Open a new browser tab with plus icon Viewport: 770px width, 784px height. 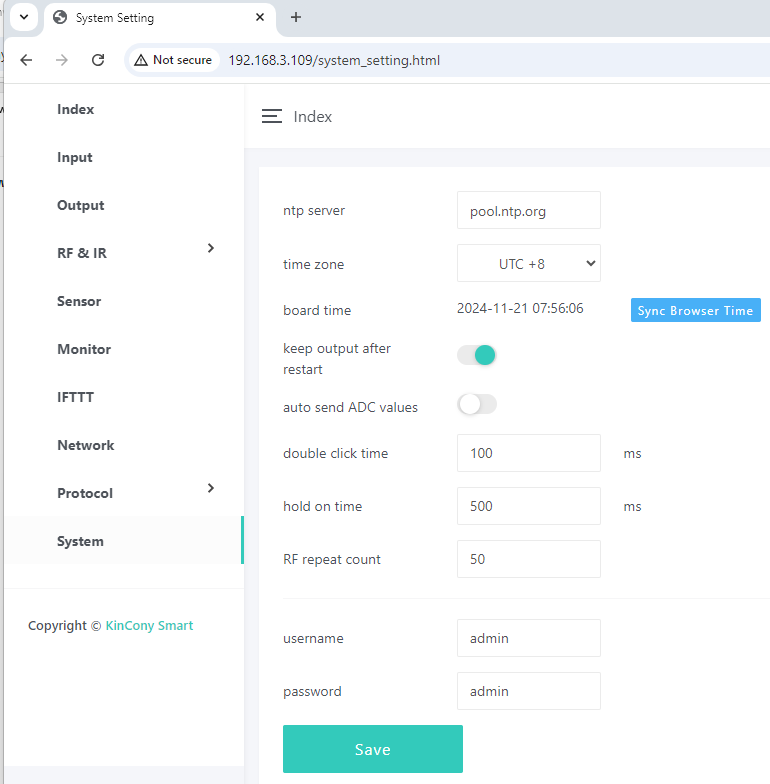[x=295, y=17]
